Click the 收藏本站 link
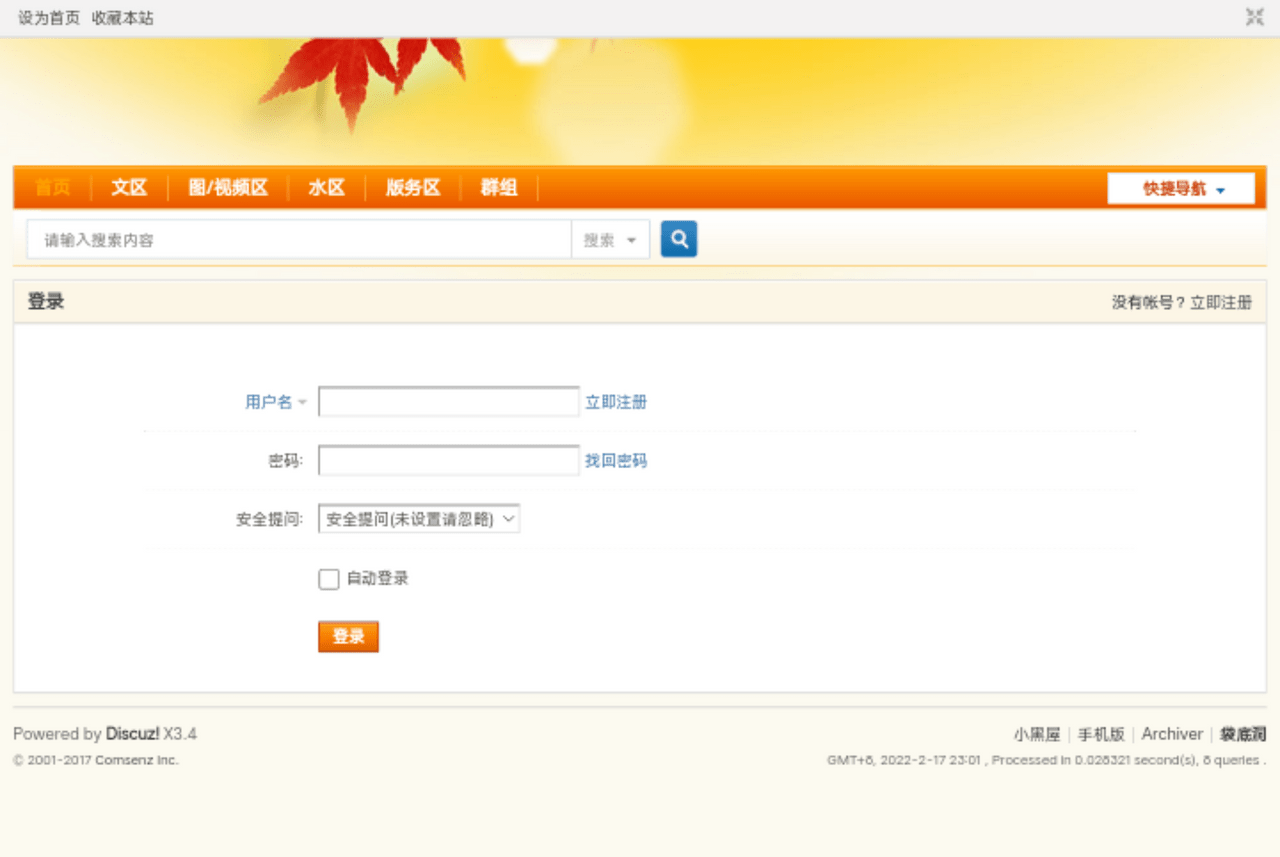 click(x=123, y=18)
